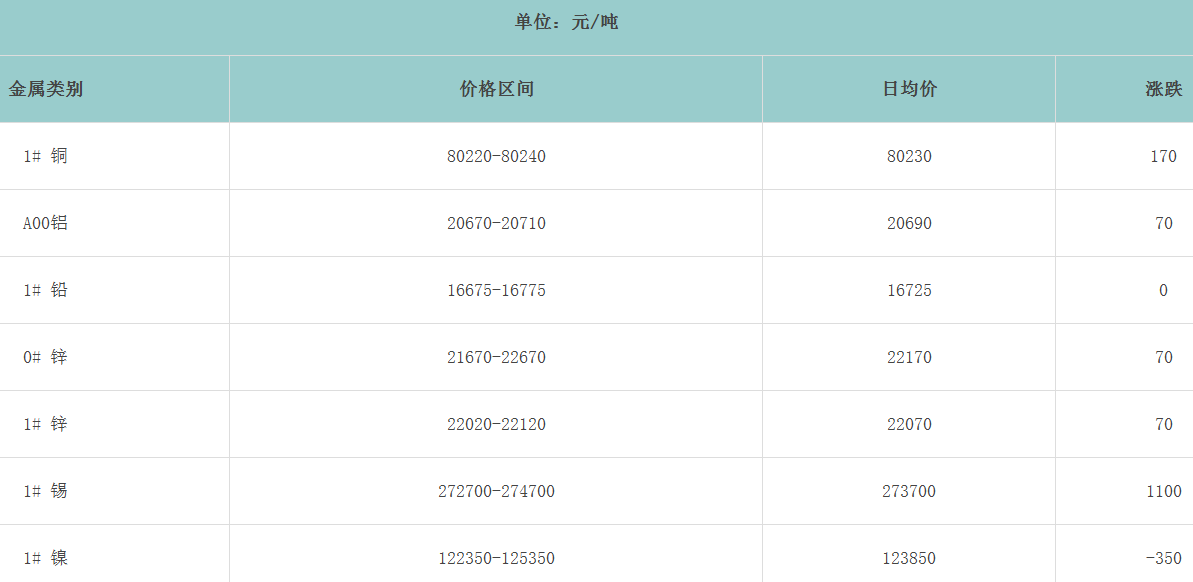Click the 涨跌 column header
This screenshot has width=1193, height=582.
coord(1163,89)
